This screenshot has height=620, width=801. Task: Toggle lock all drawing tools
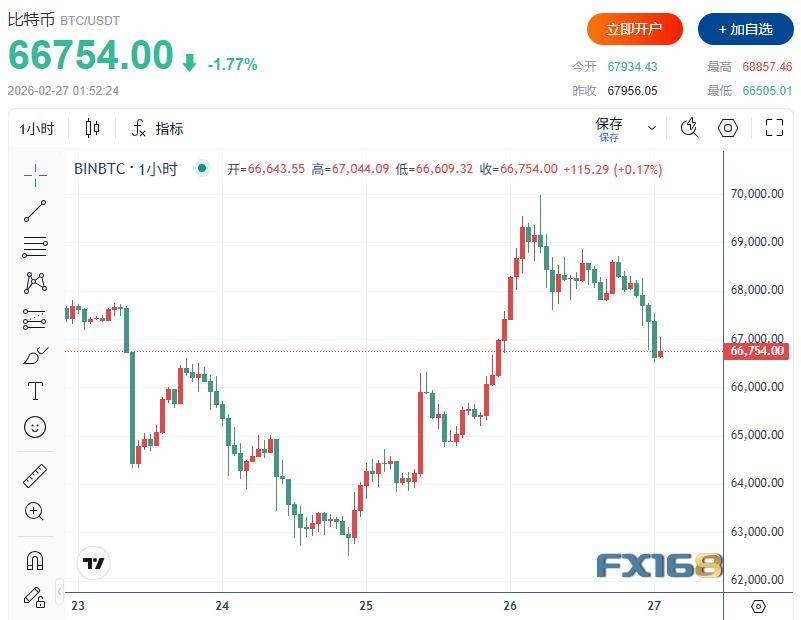(x=35, y=597)
